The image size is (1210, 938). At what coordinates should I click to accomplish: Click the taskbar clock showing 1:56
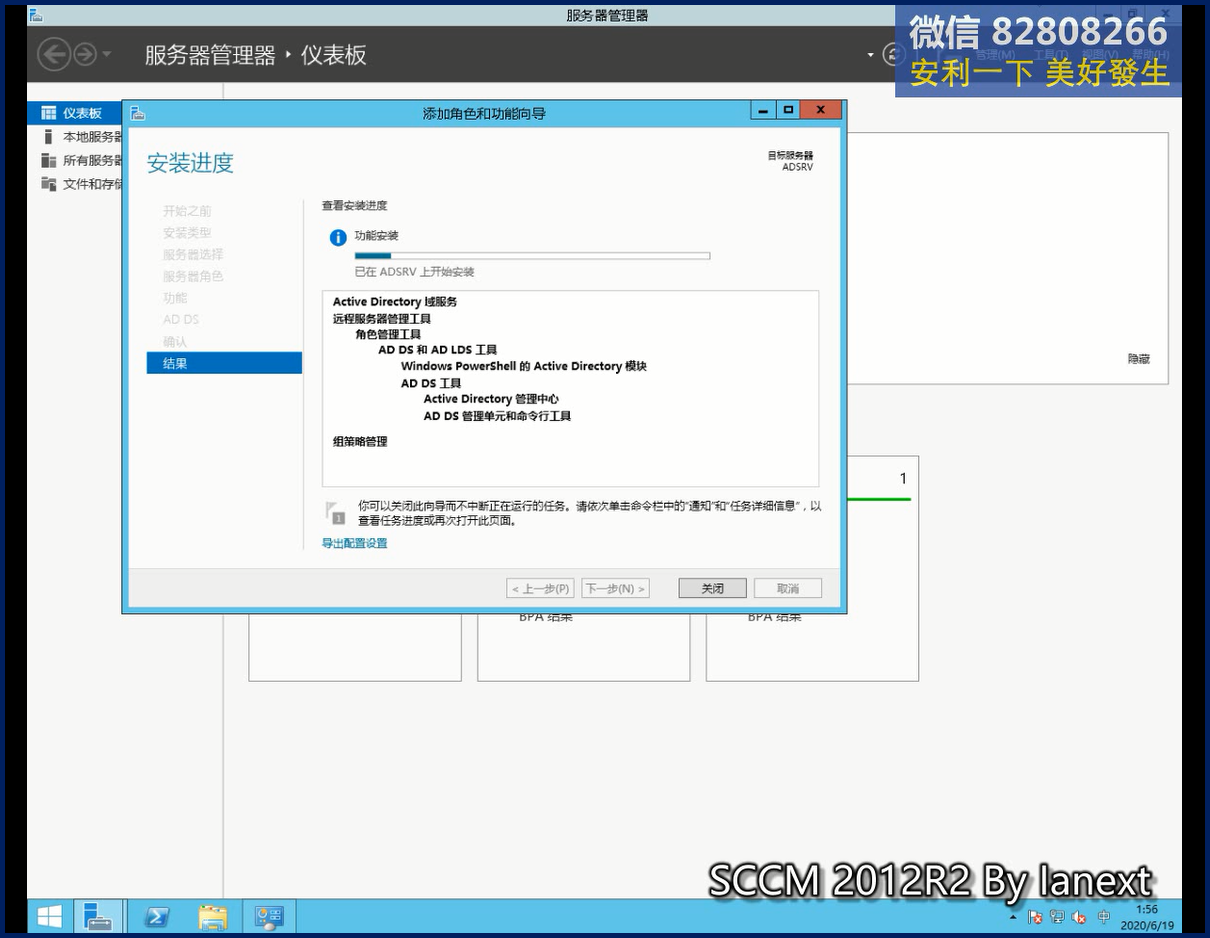[1147, 917]
